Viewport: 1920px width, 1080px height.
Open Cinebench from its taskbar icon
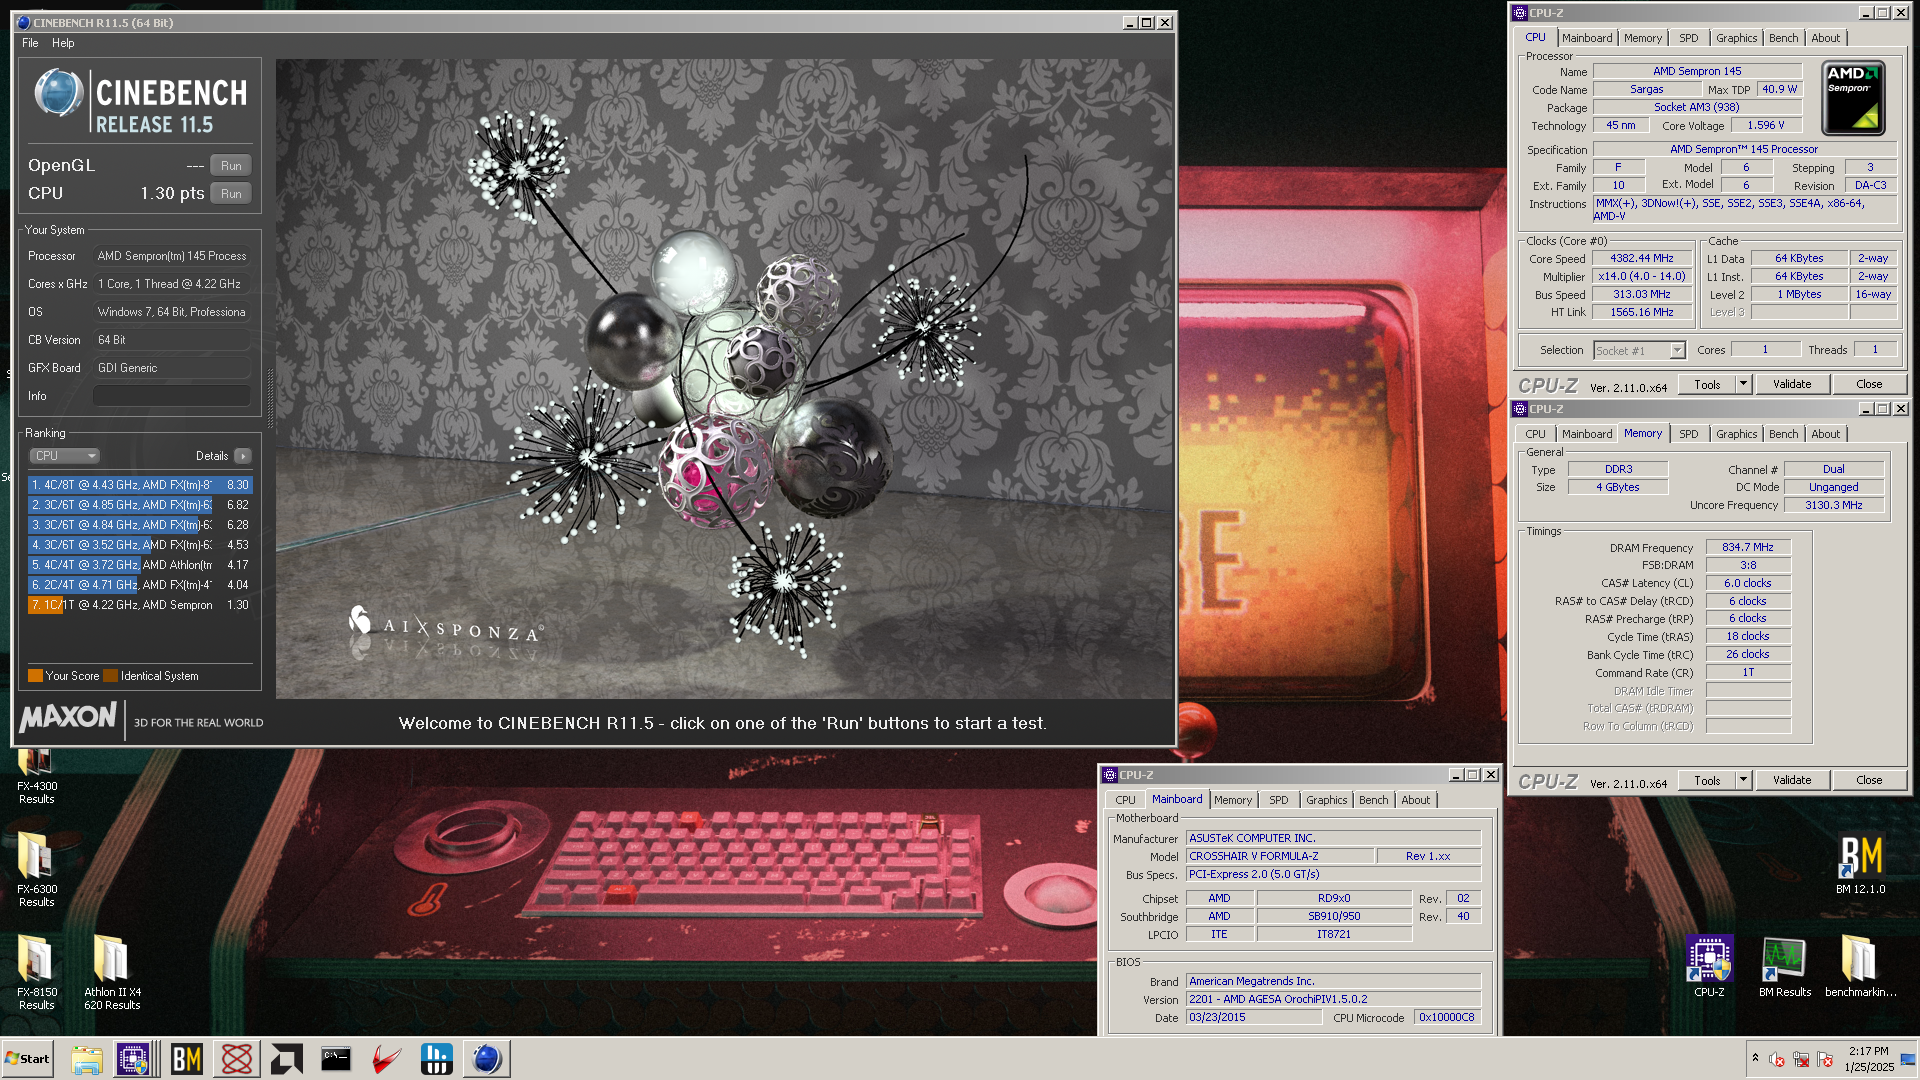[x=487, y=1059]
